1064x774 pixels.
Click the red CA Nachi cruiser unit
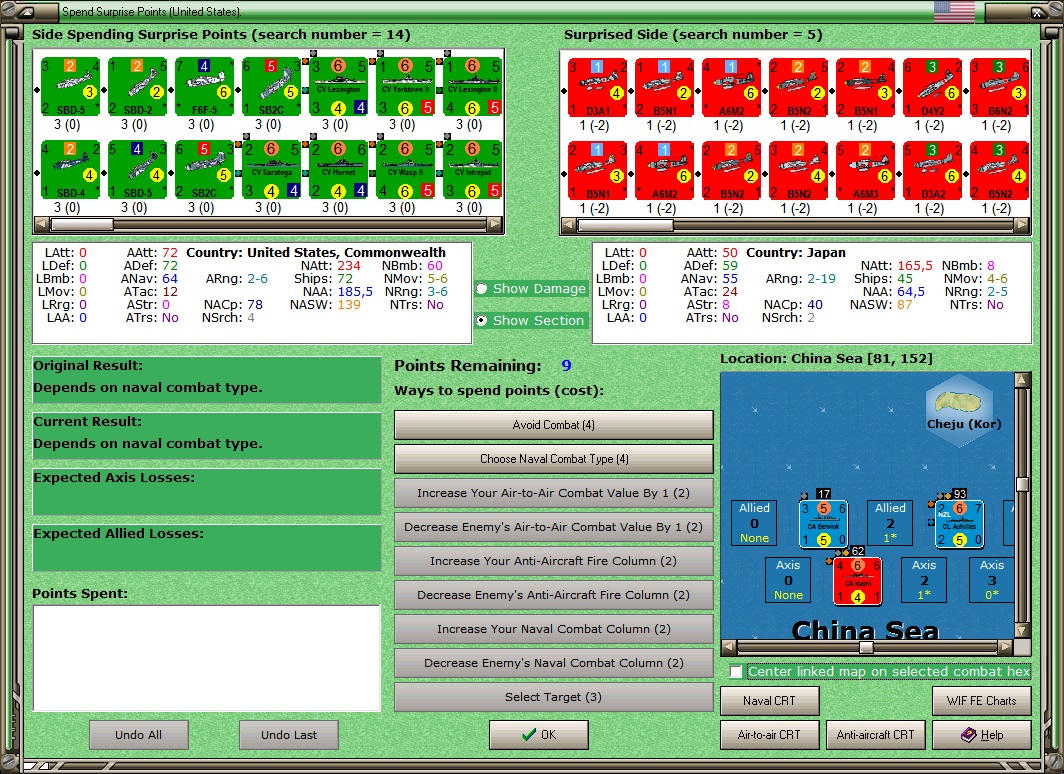click(x=857, y=580)
